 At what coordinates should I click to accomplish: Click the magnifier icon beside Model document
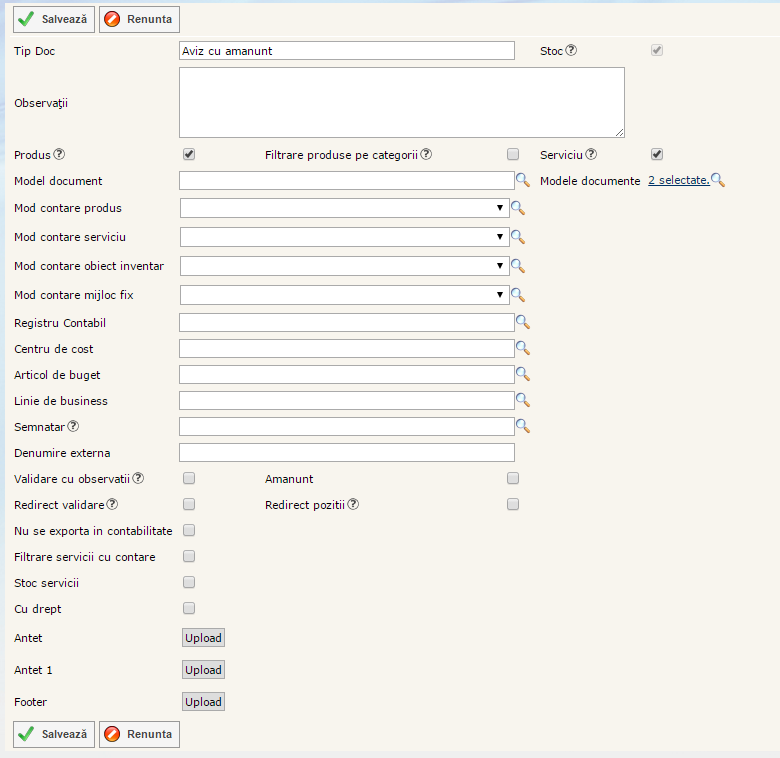[x=522, y=181]
